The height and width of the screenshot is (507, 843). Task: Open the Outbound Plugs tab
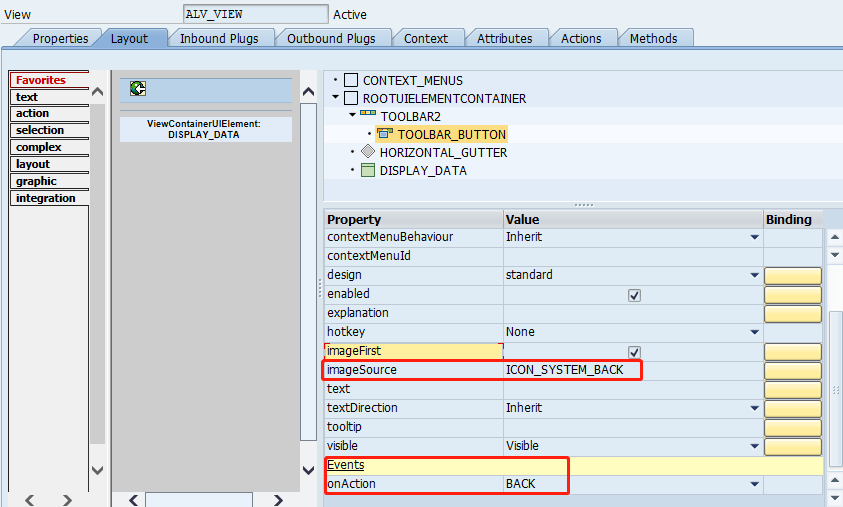331,39
